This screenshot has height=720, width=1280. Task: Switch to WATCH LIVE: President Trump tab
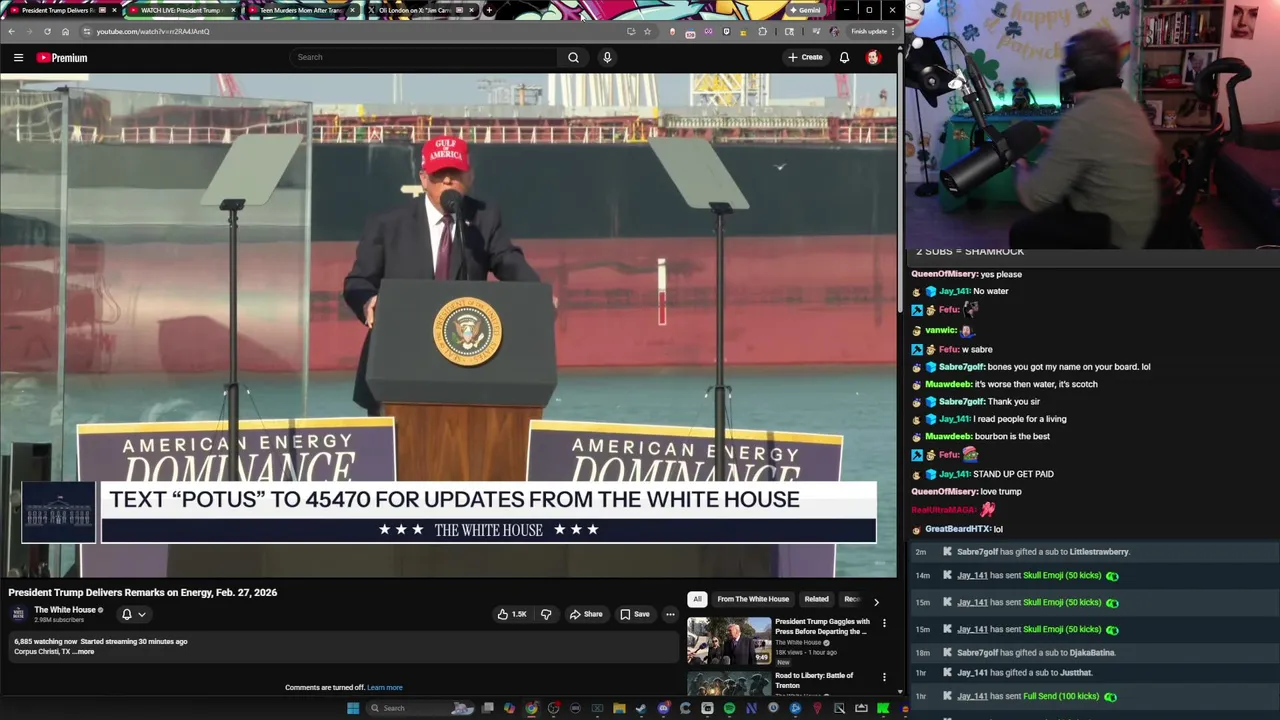[180, 10]
